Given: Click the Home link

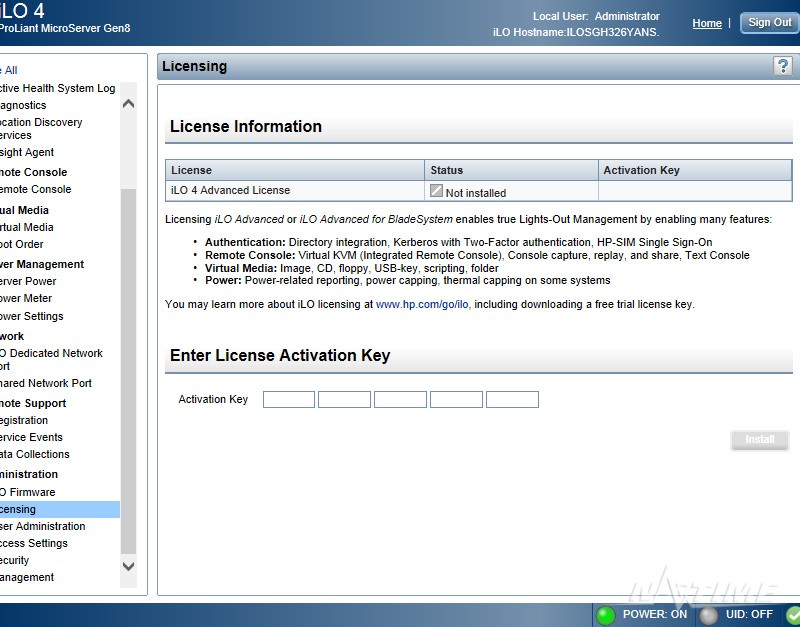Looking at the screenshot, I should point(707,23).
